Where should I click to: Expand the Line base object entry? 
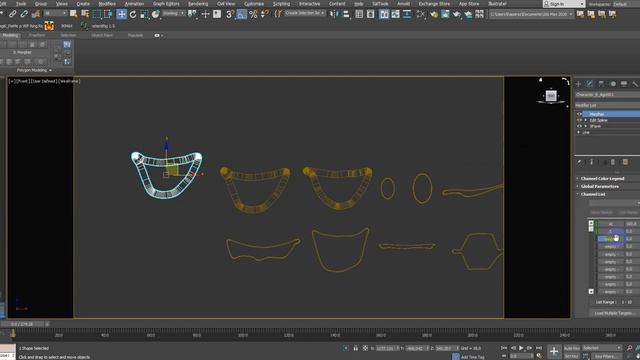point(578,132)
